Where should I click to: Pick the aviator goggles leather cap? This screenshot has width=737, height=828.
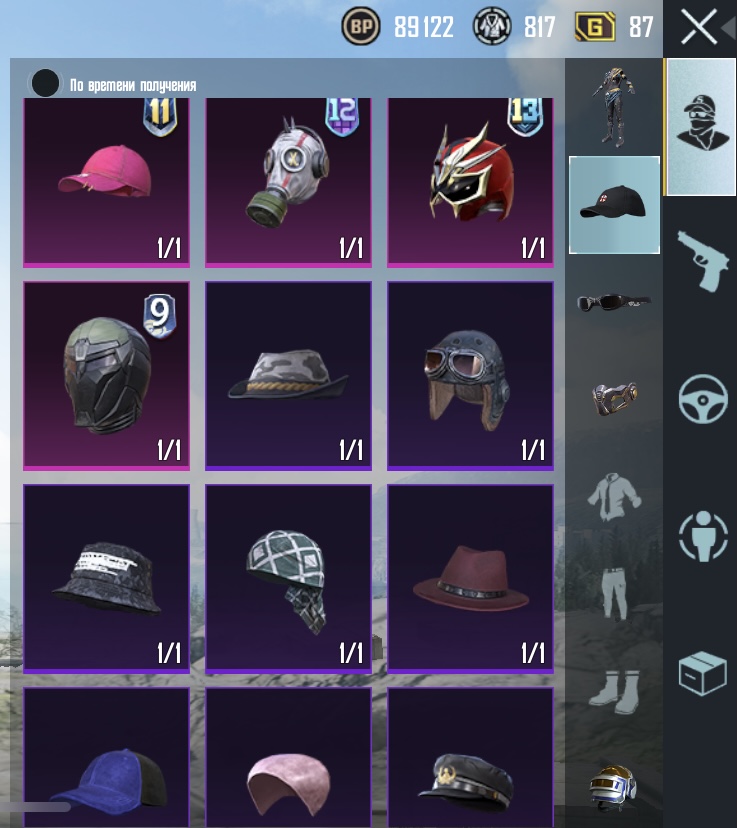pyautogui.click(x=470, y=376)
